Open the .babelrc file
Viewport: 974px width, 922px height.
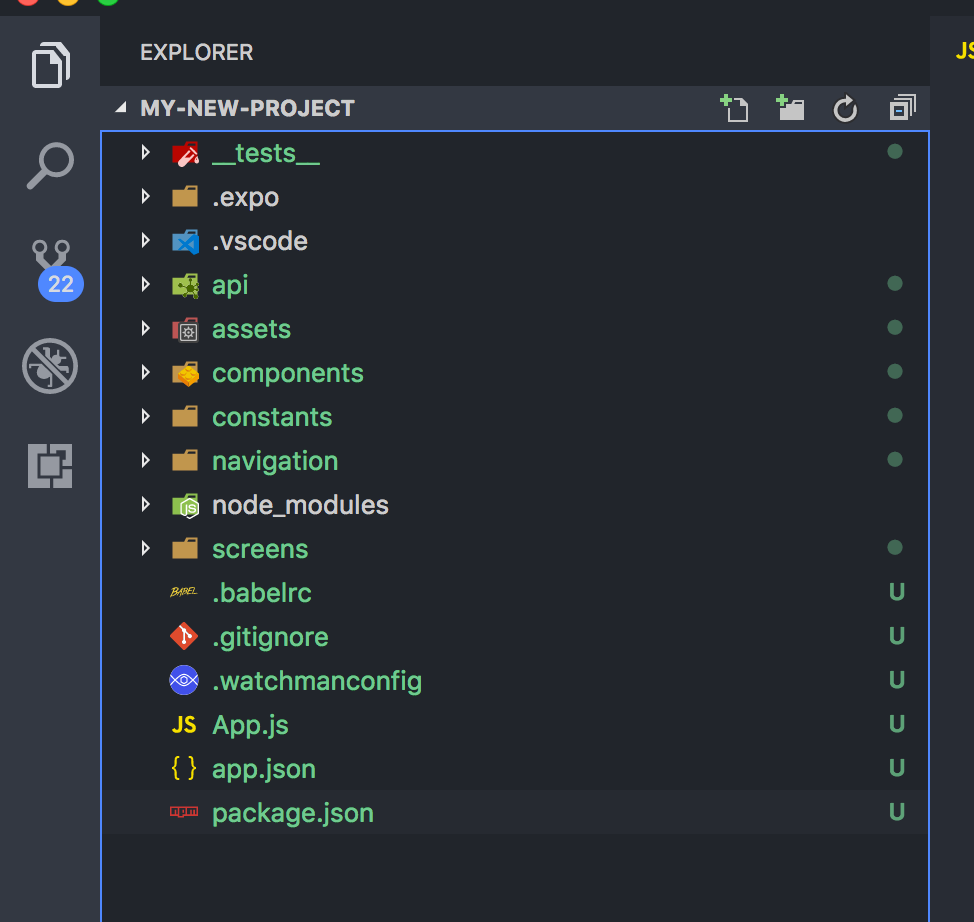[x=262, y=592]
